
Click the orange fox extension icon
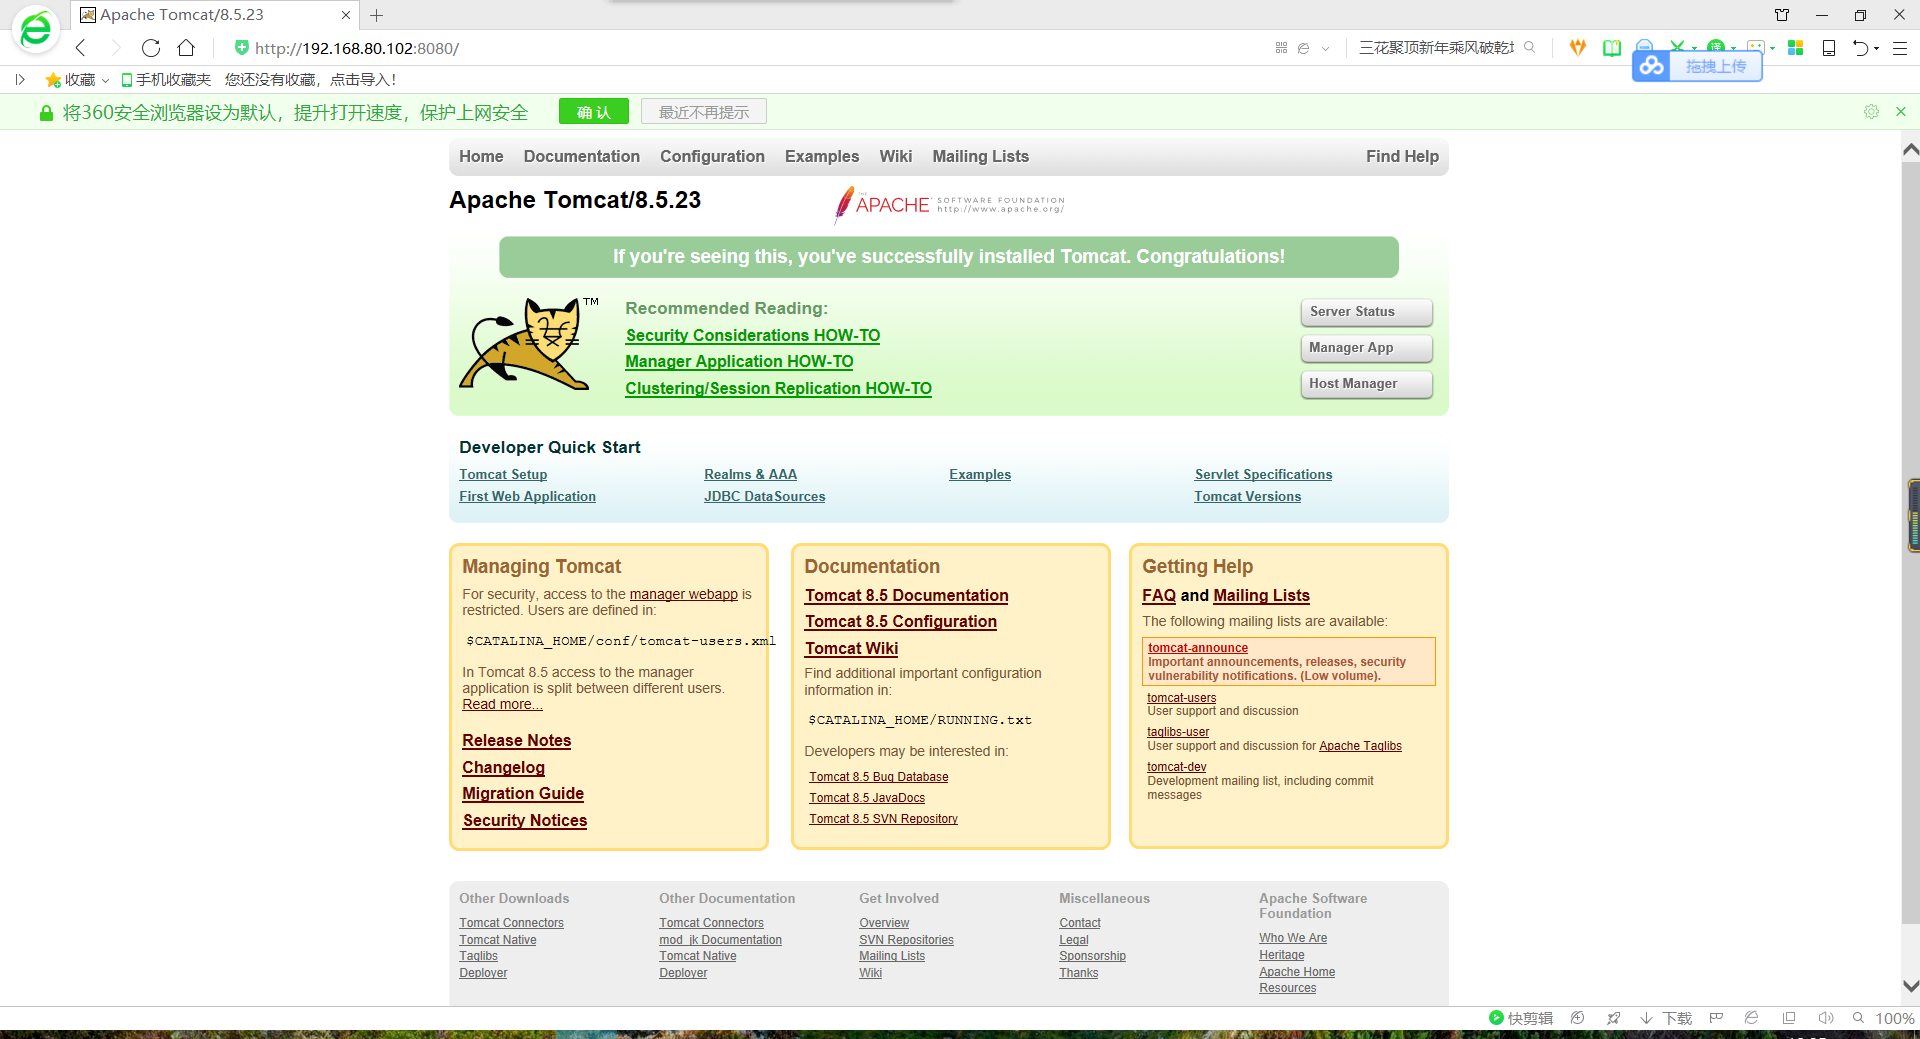tap(1578, 47)
